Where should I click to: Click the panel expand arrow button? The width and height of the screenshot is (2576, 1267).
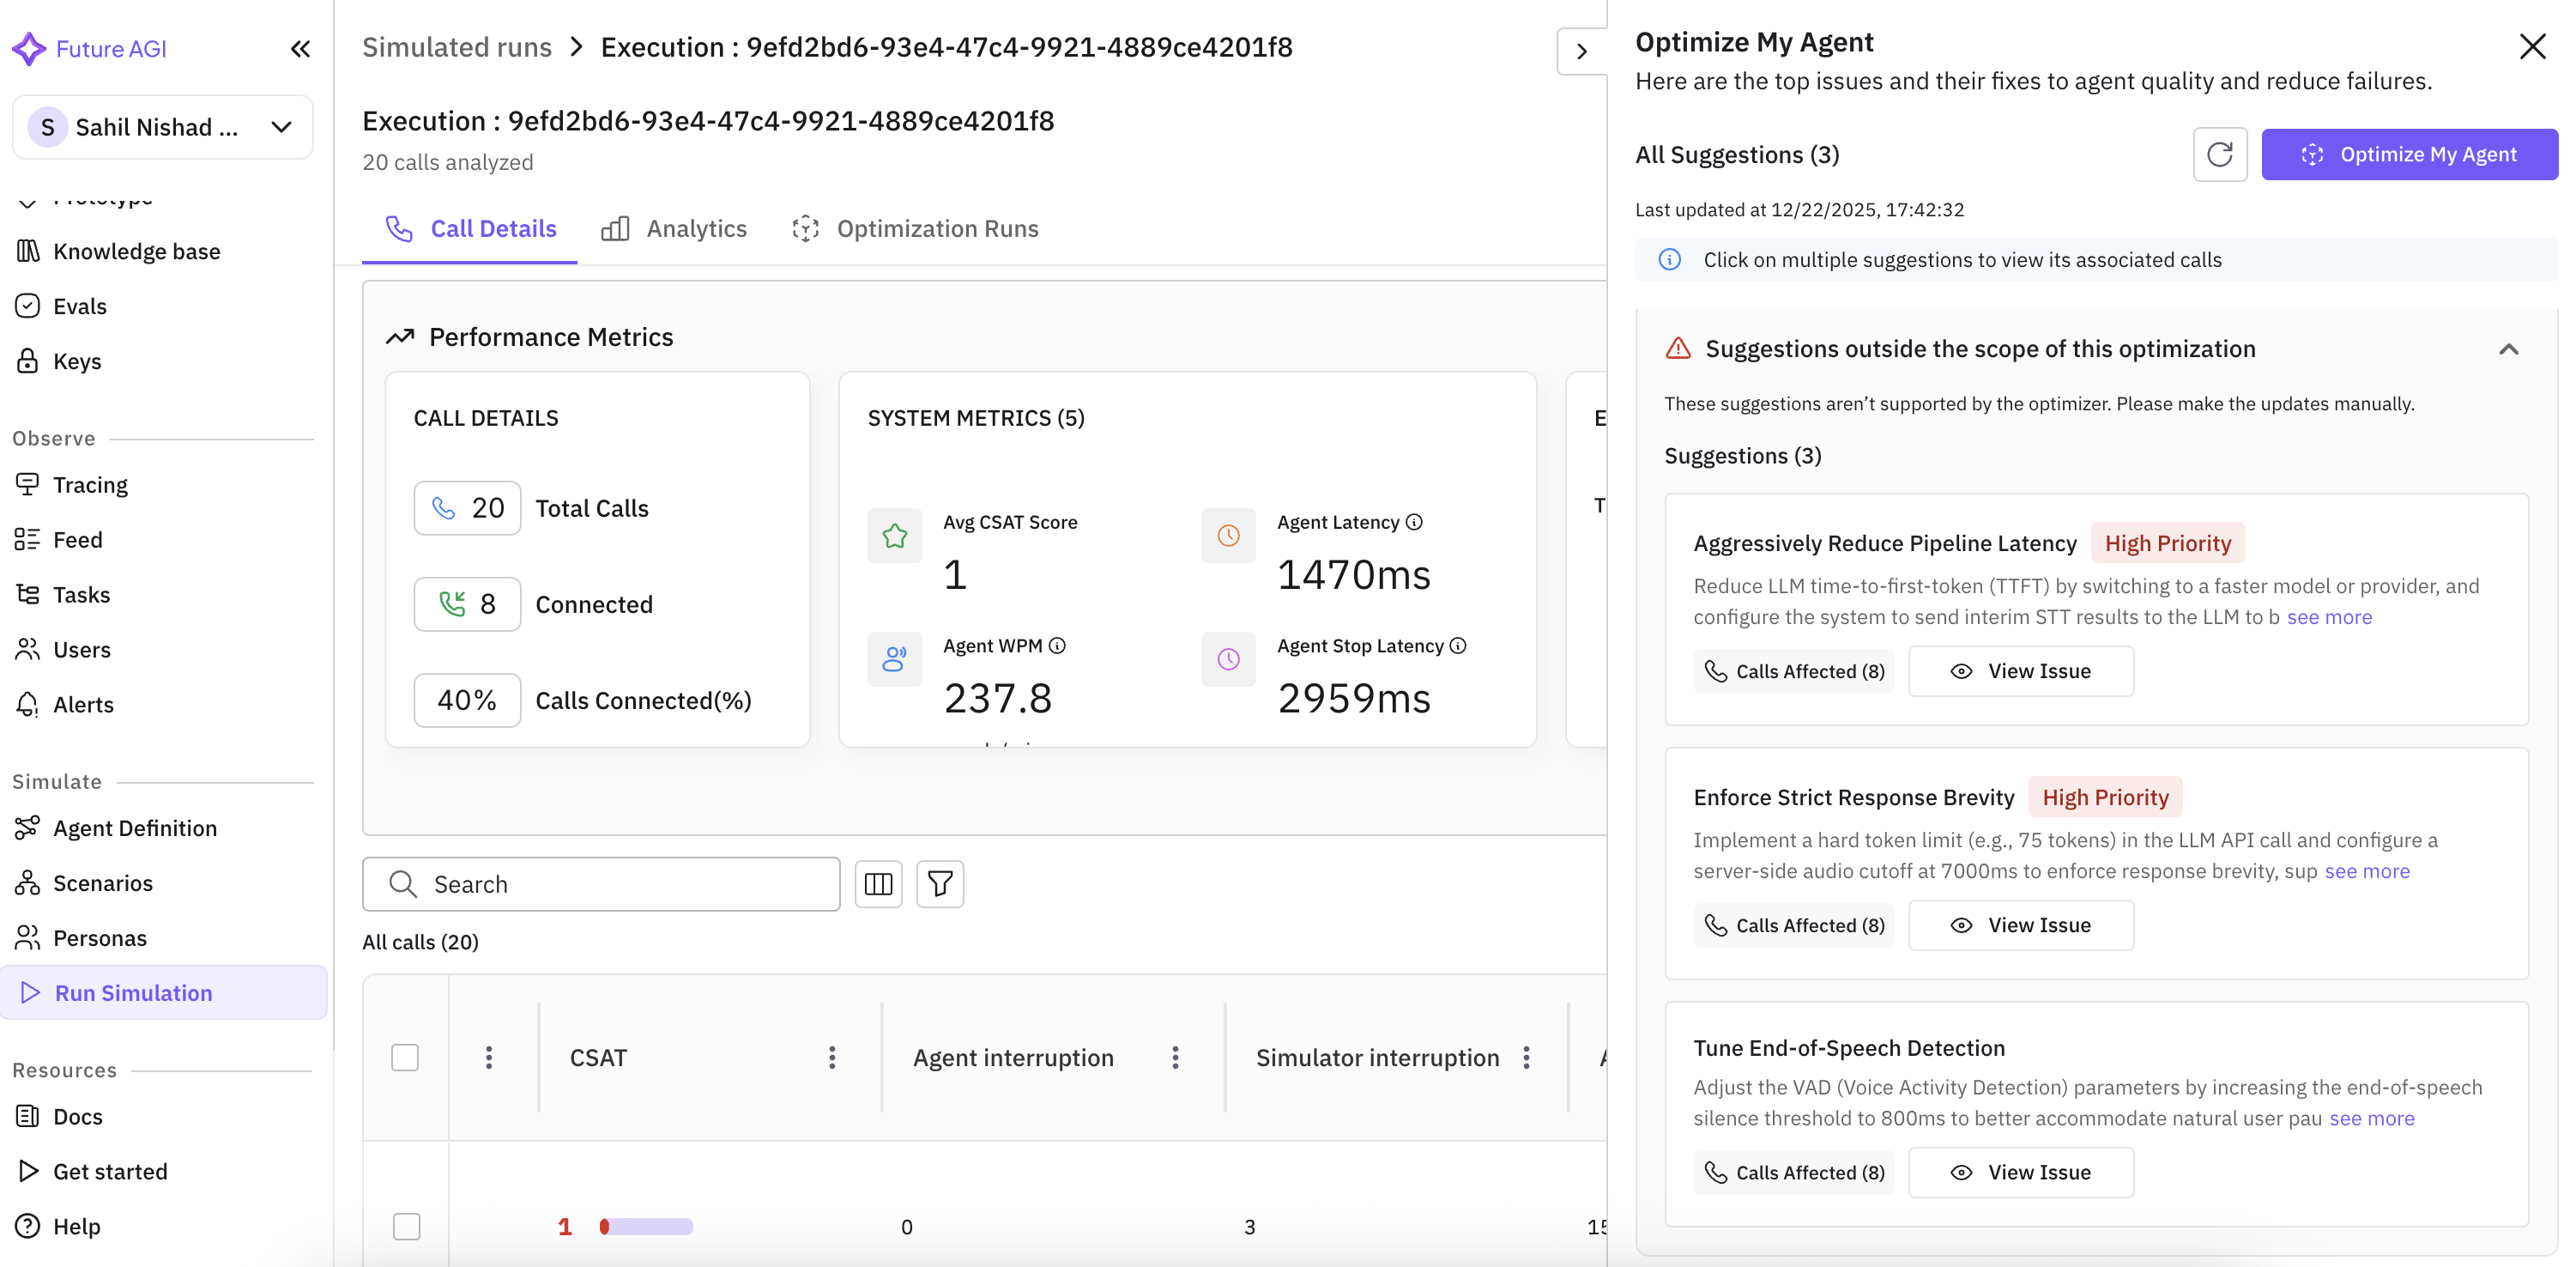(1581, 51)
